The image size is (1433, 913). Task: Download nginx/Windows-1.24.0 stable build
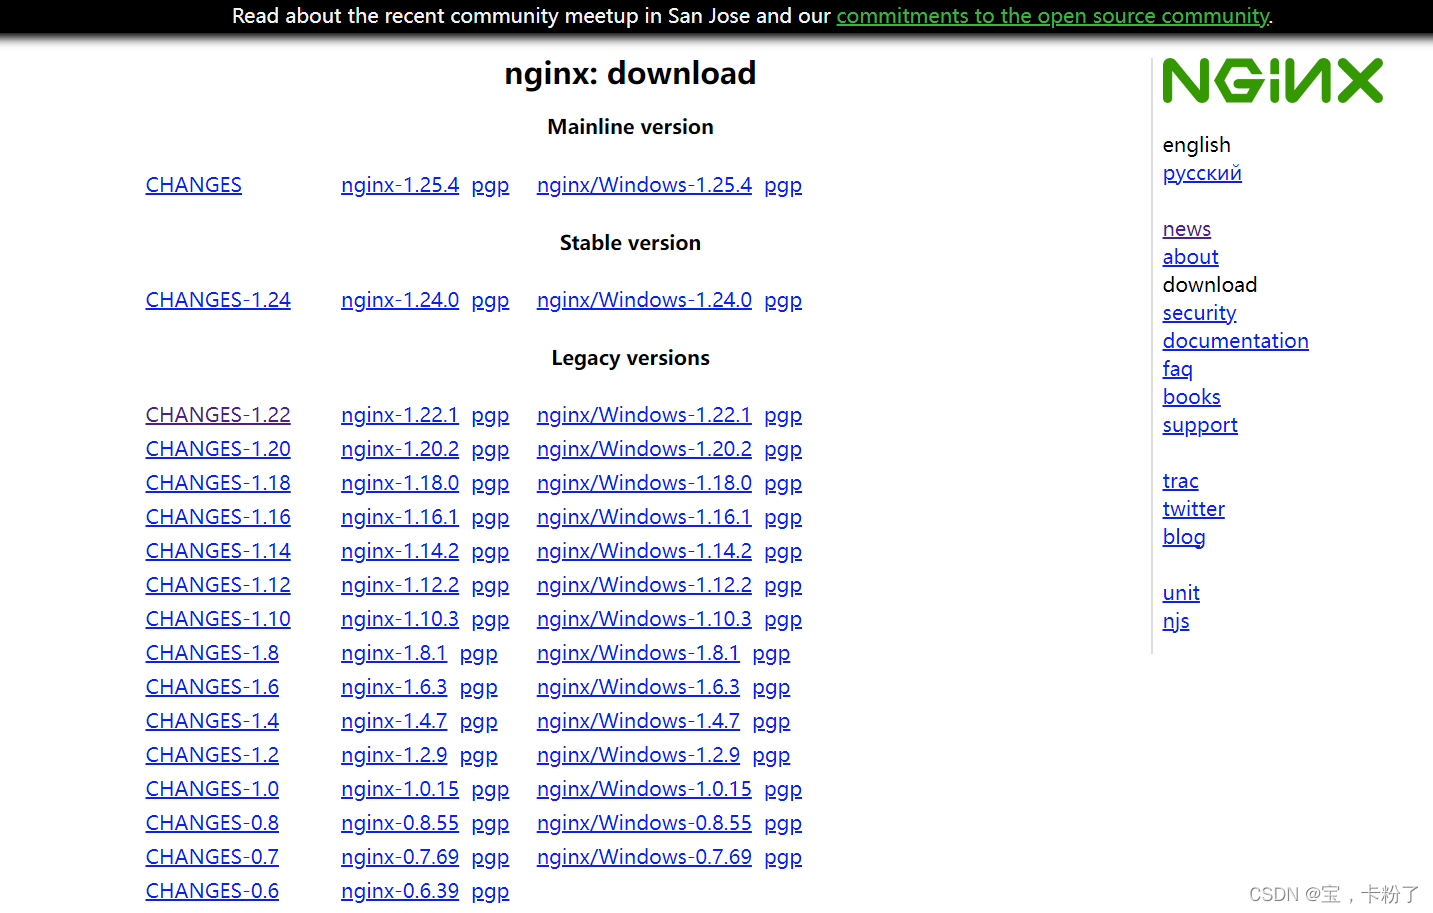pyautogui.click(x=644, y=300)
